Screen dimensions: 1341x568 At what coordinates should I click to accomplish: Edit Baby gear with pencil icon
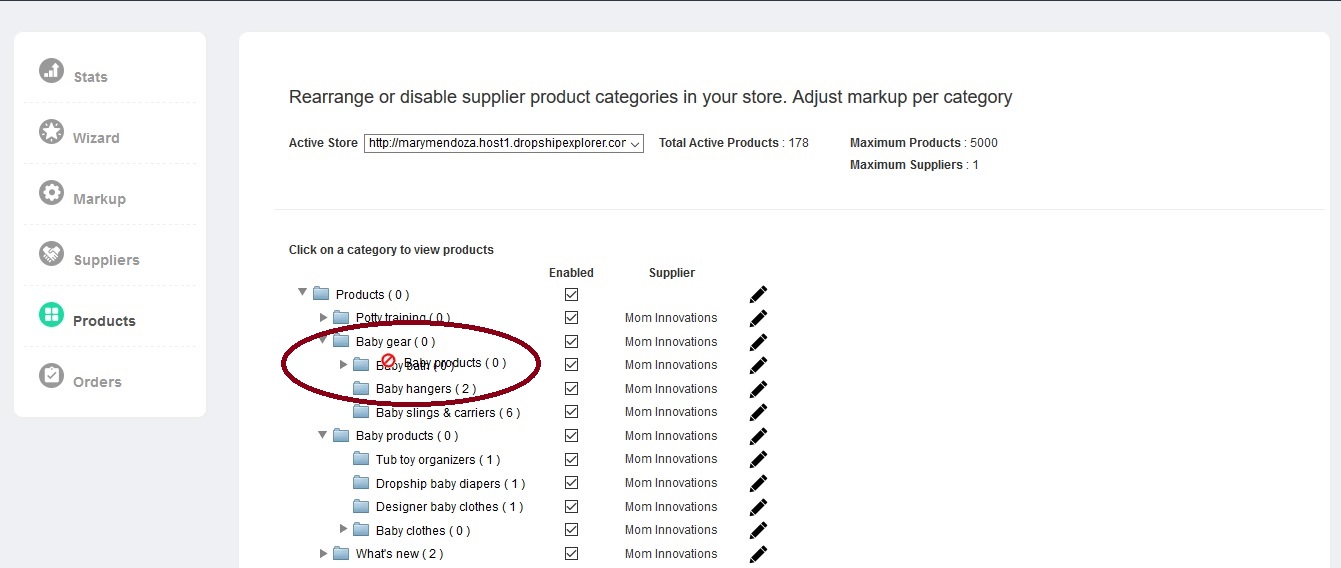click(758, 342)
